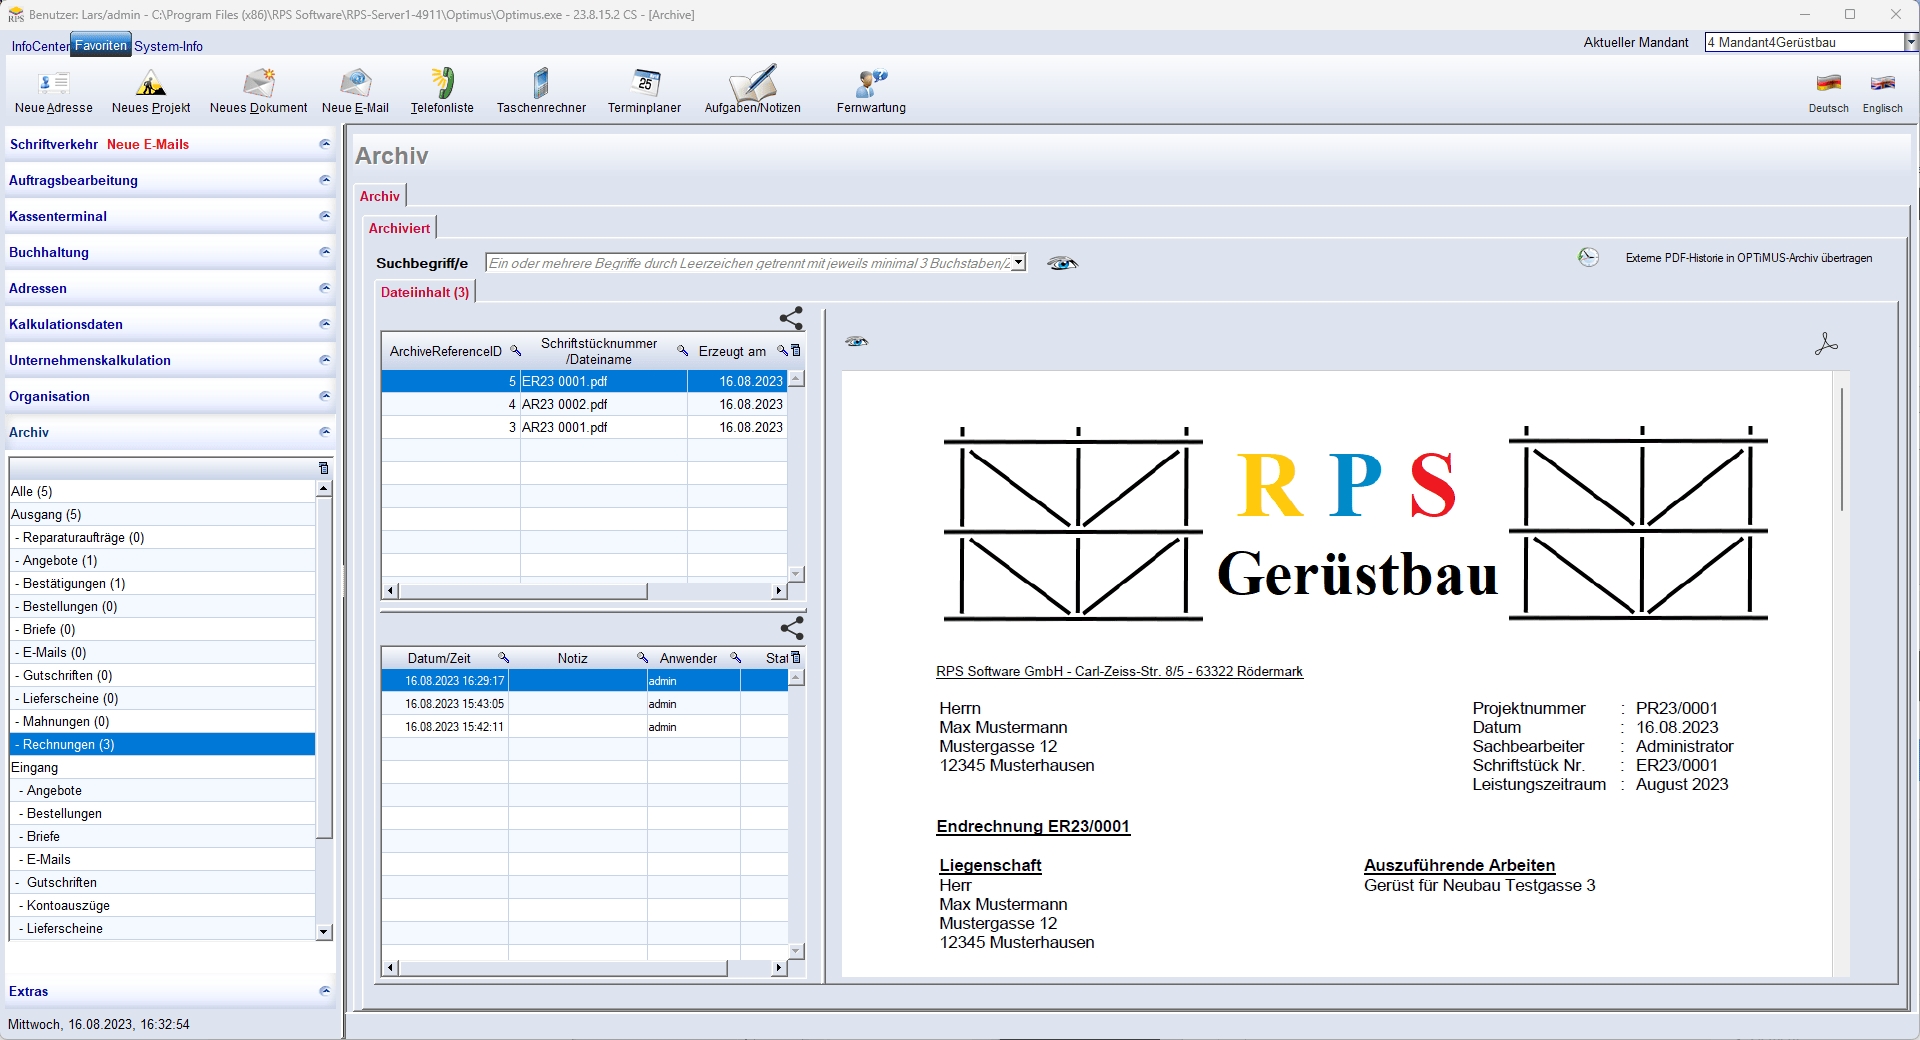Open the Aktueller Mandant dropdown

1911,42
